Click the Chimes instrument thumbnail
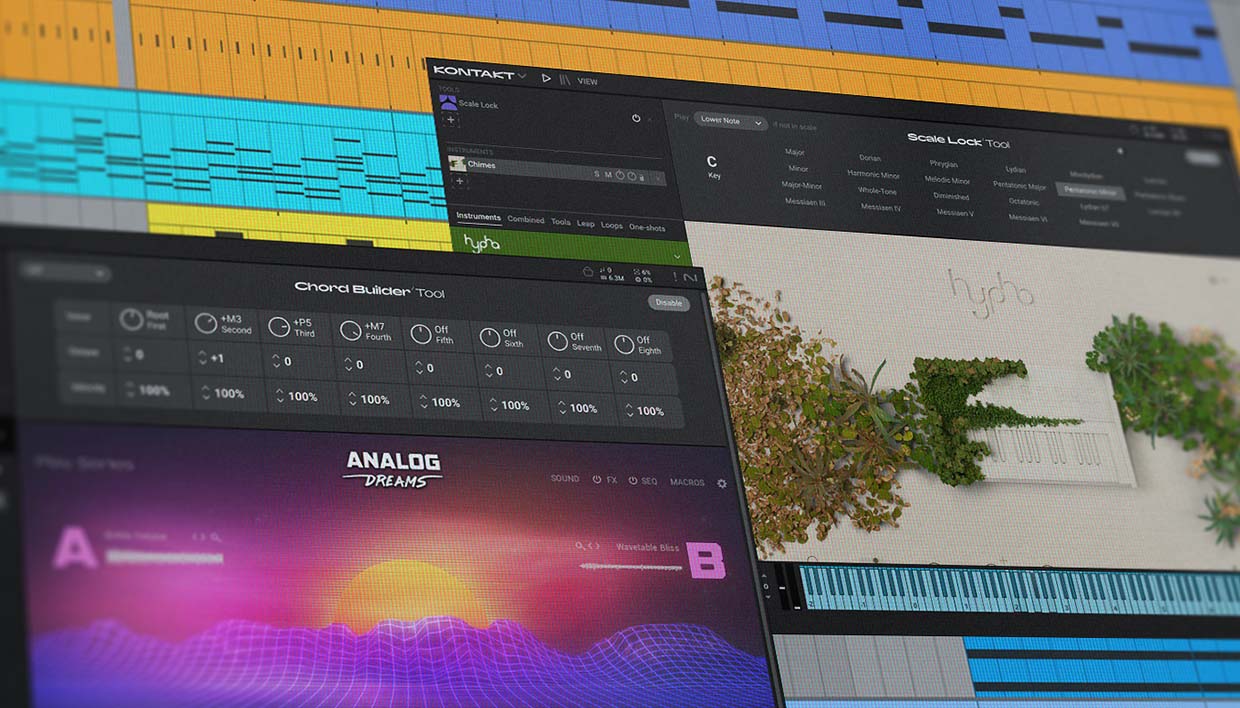1240x708 pixels. (457, 164)
